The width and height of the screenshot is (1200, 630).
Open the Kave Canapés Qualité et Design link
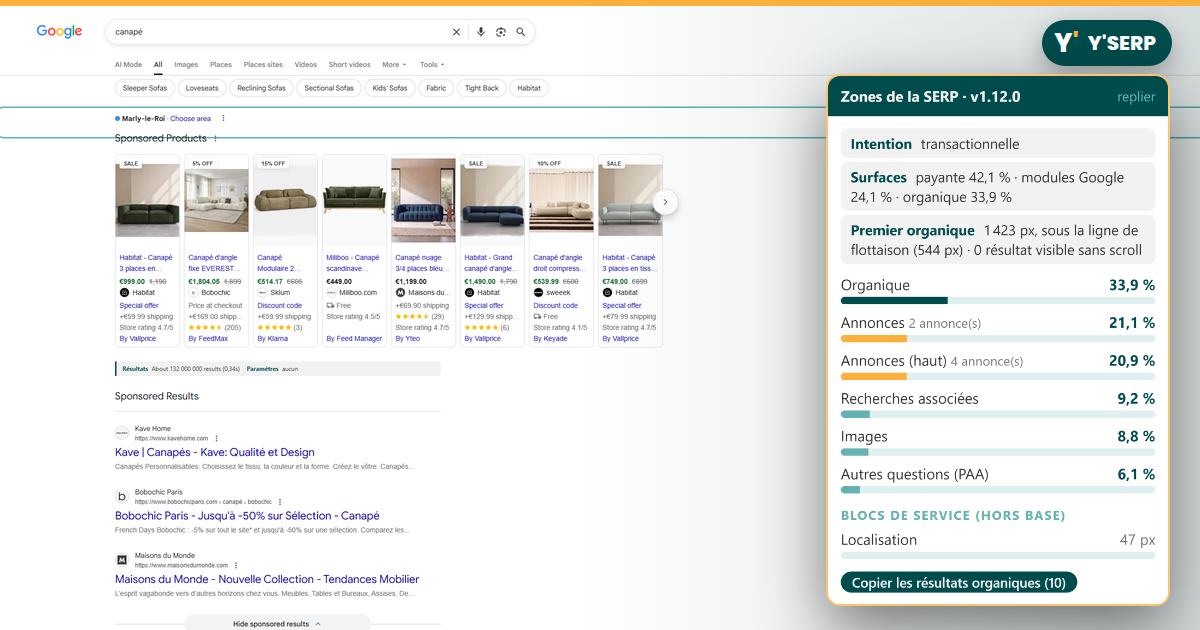click(x=215, y=452)
